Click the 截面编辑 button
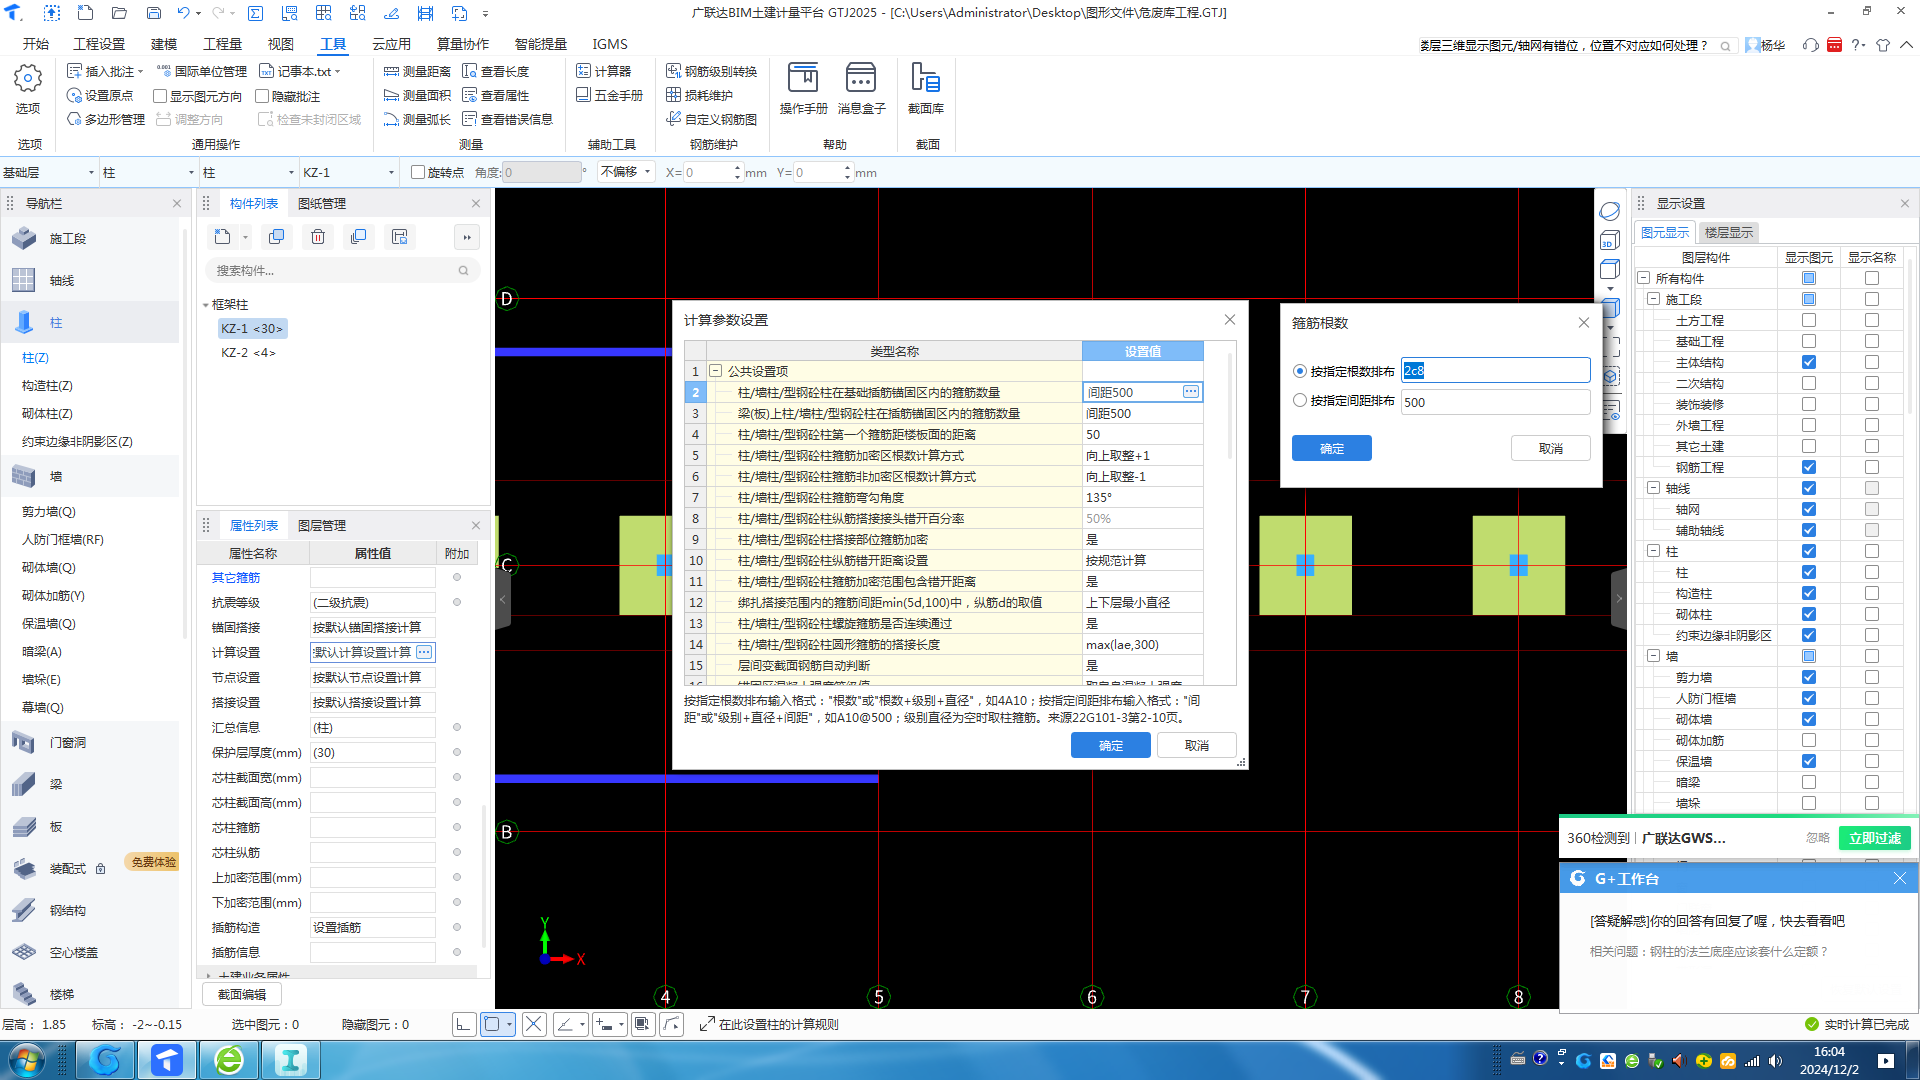Viewport: 1920px width, 1080px height. pyautogui.click(x=242, y=994)
